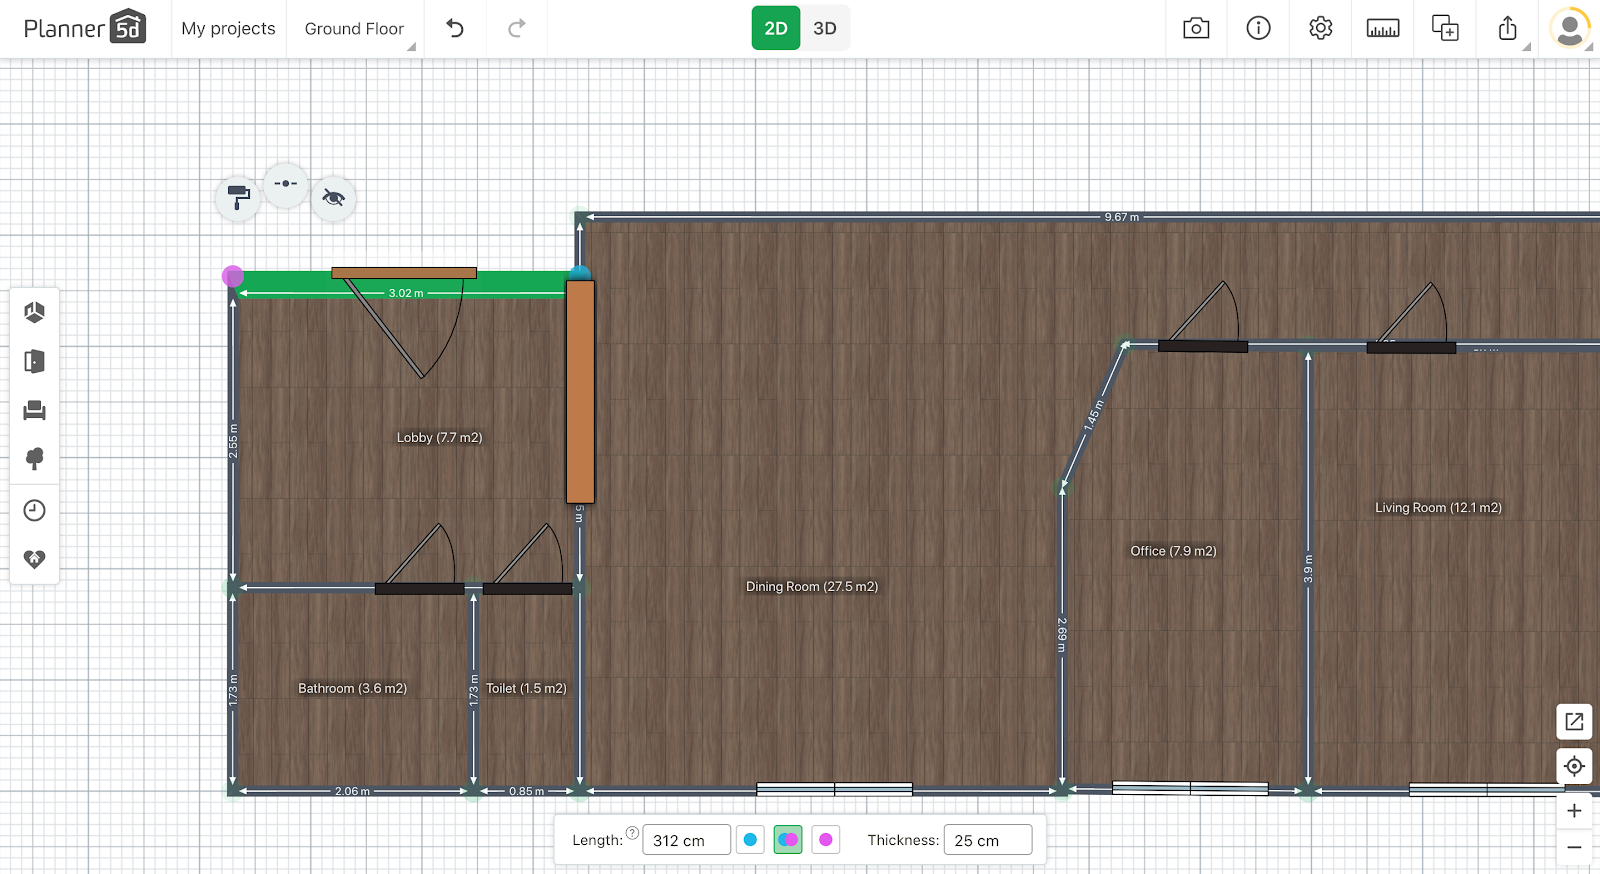Select the Living Room (12.1 m2) label
The height and width of the screenshot is (874, 1600).
(1438, 508)
